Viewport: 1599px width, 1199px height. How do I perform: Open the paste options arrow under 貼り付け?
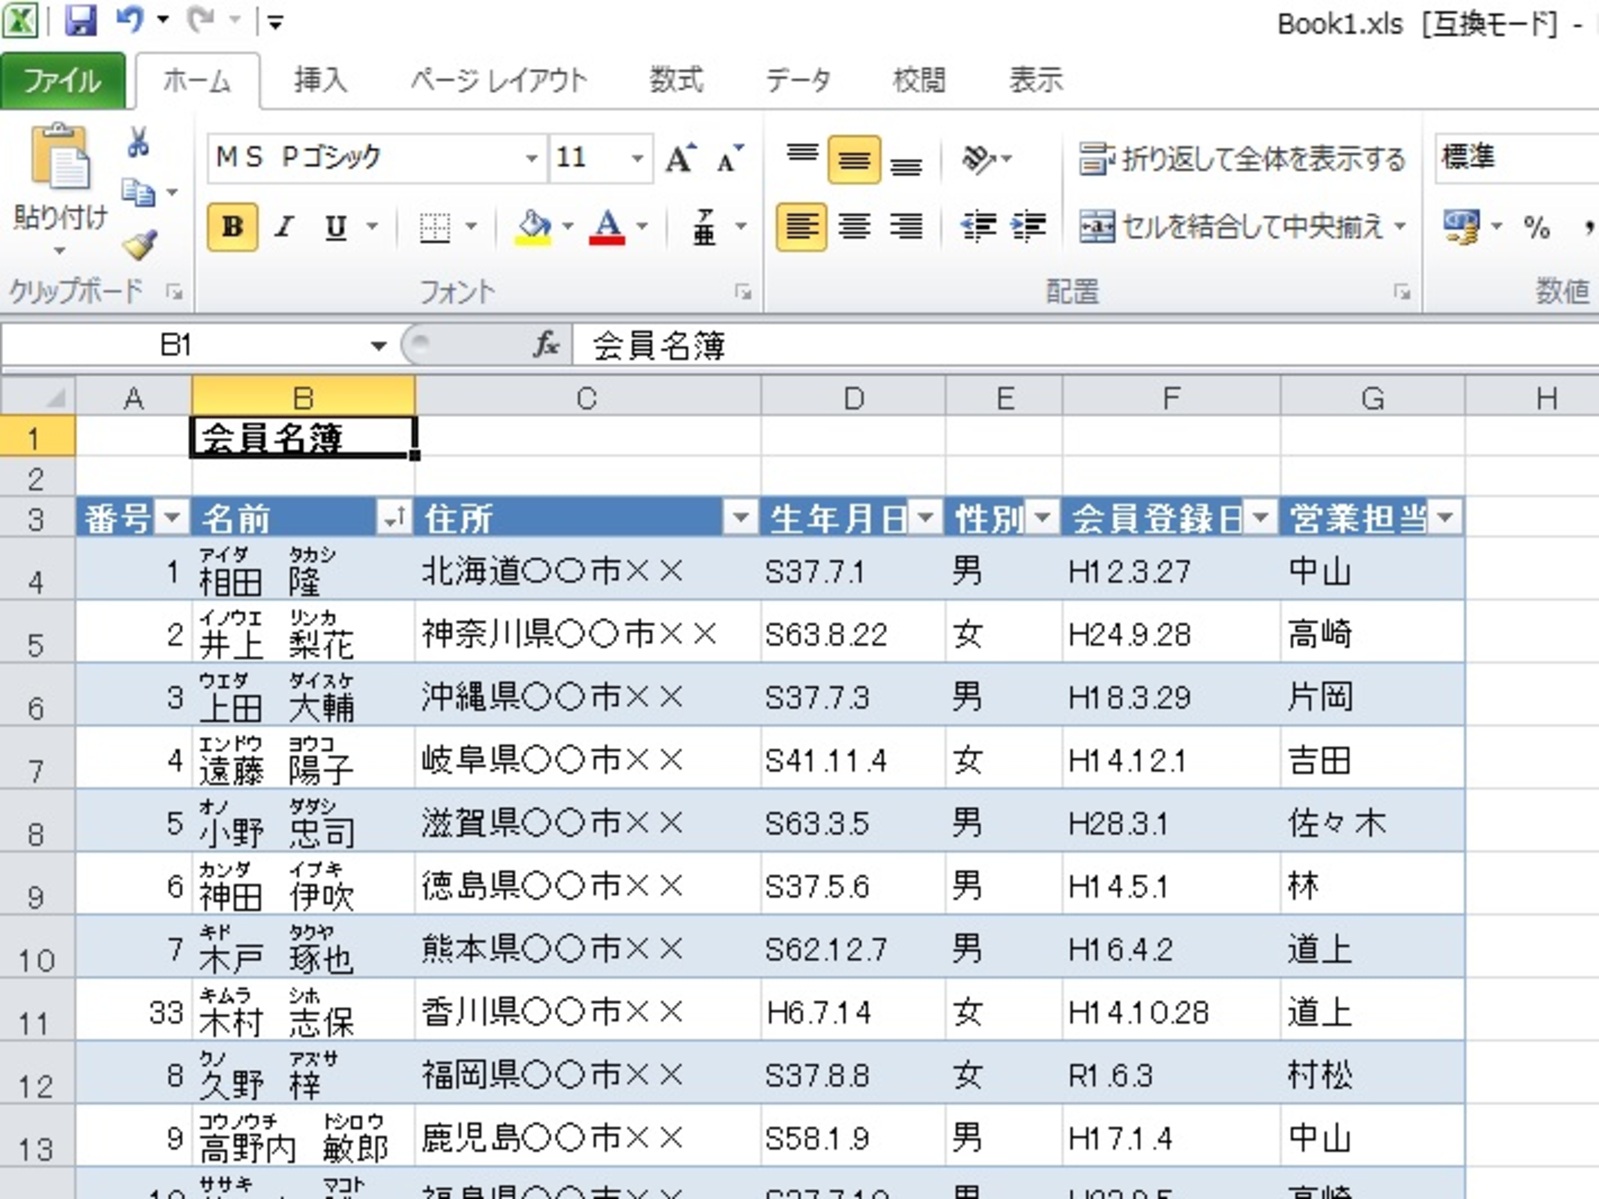pos(60,250)
